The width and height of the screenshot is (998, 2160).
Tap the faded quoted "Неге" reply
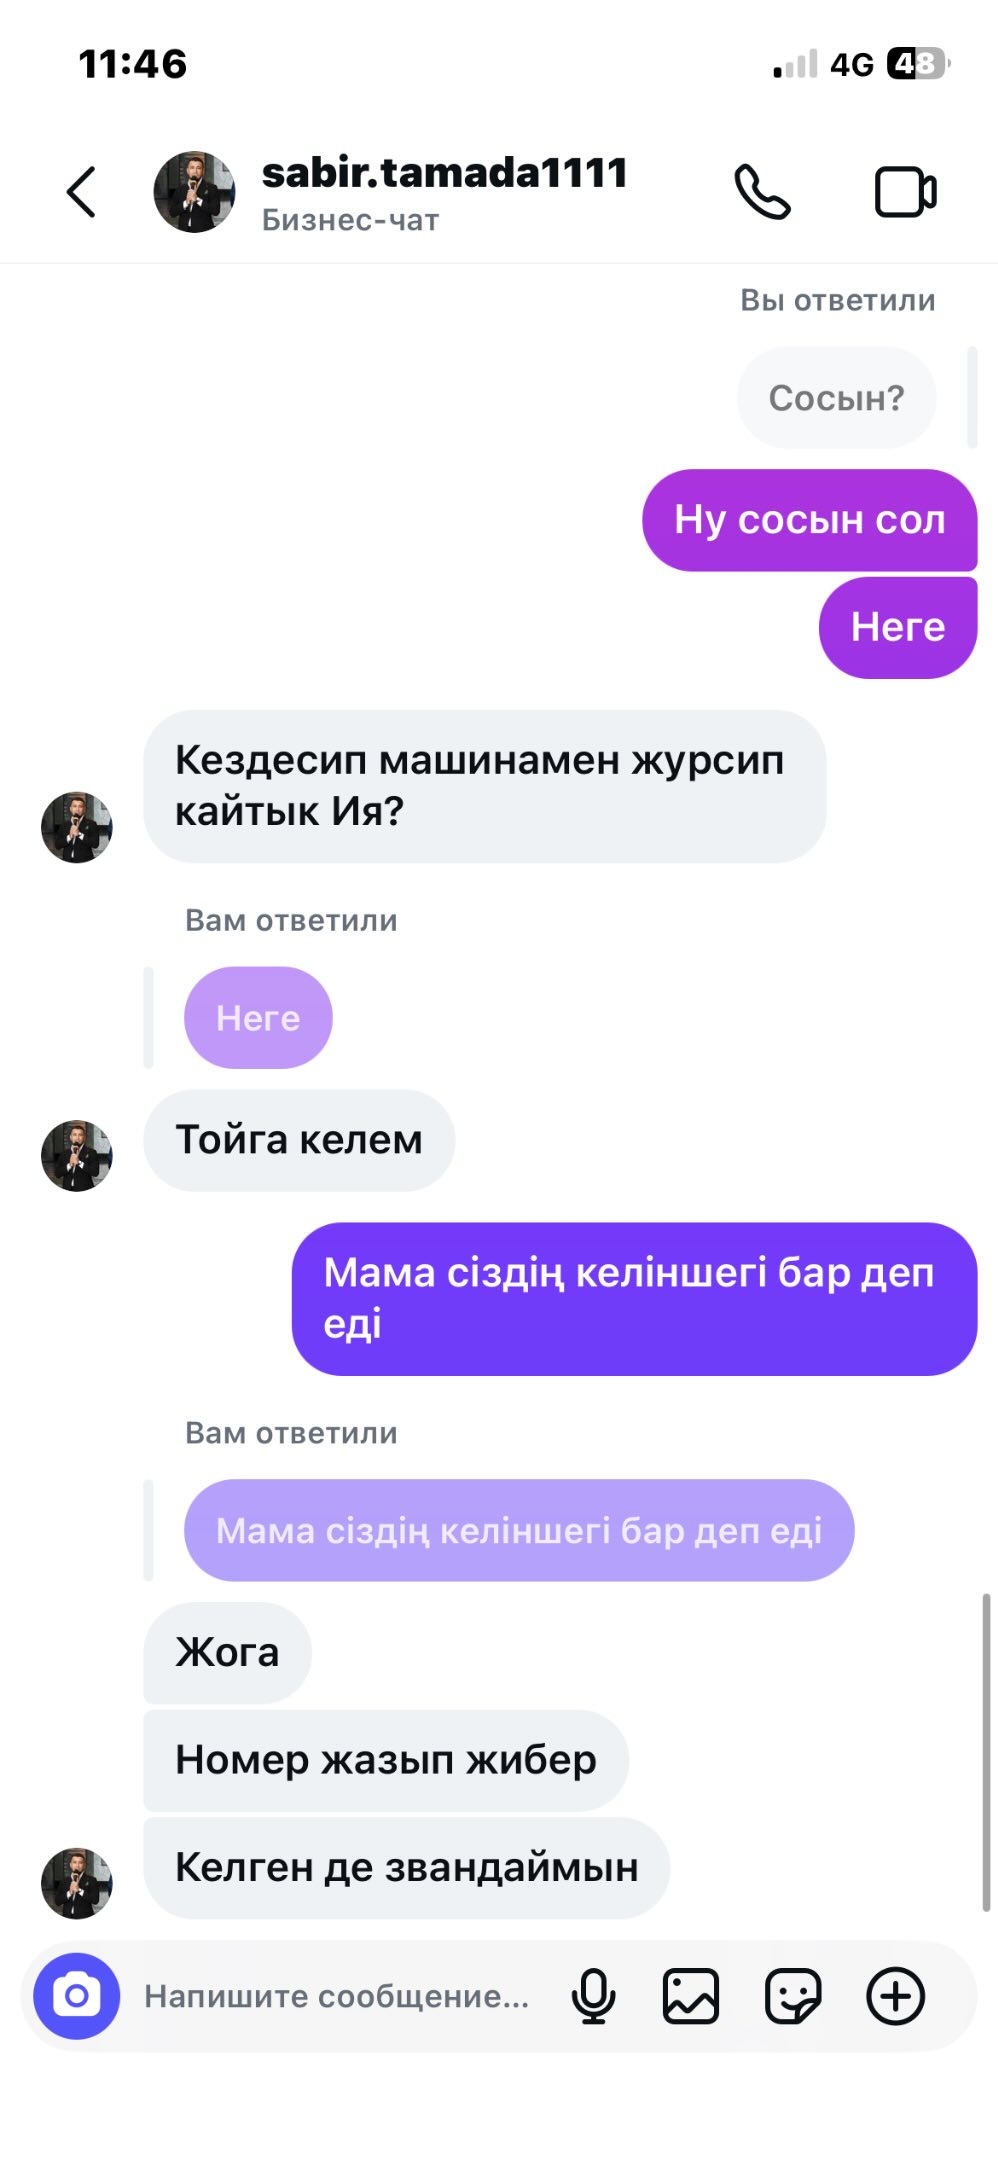[258, 1018]
